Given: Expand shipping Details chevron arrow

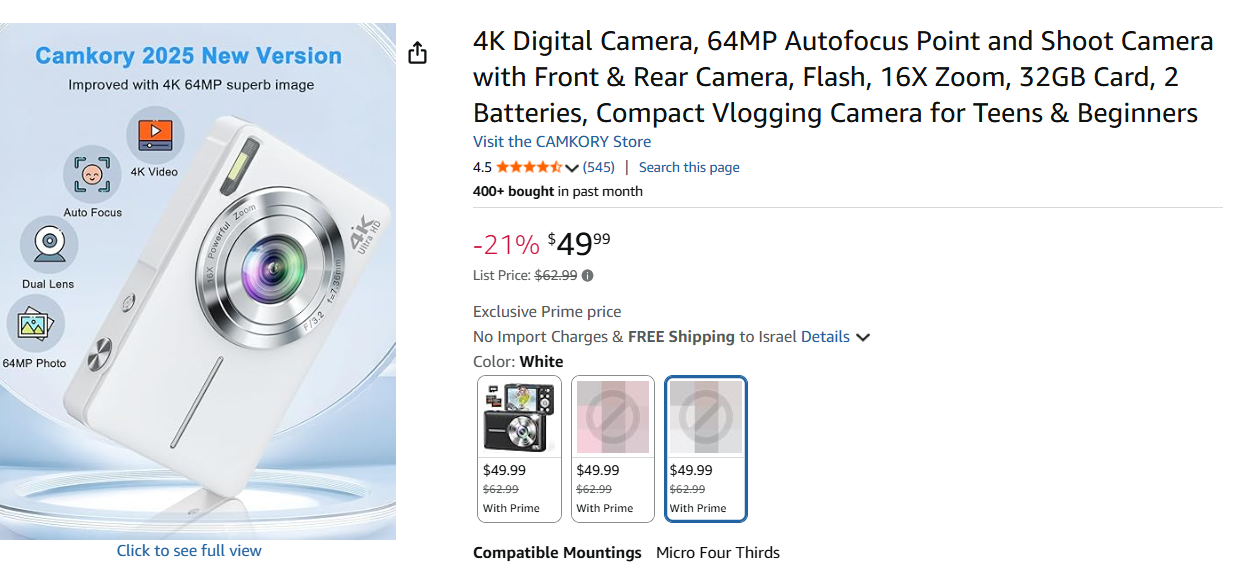Looking at the screenshot, I should [x=863, y=337].
